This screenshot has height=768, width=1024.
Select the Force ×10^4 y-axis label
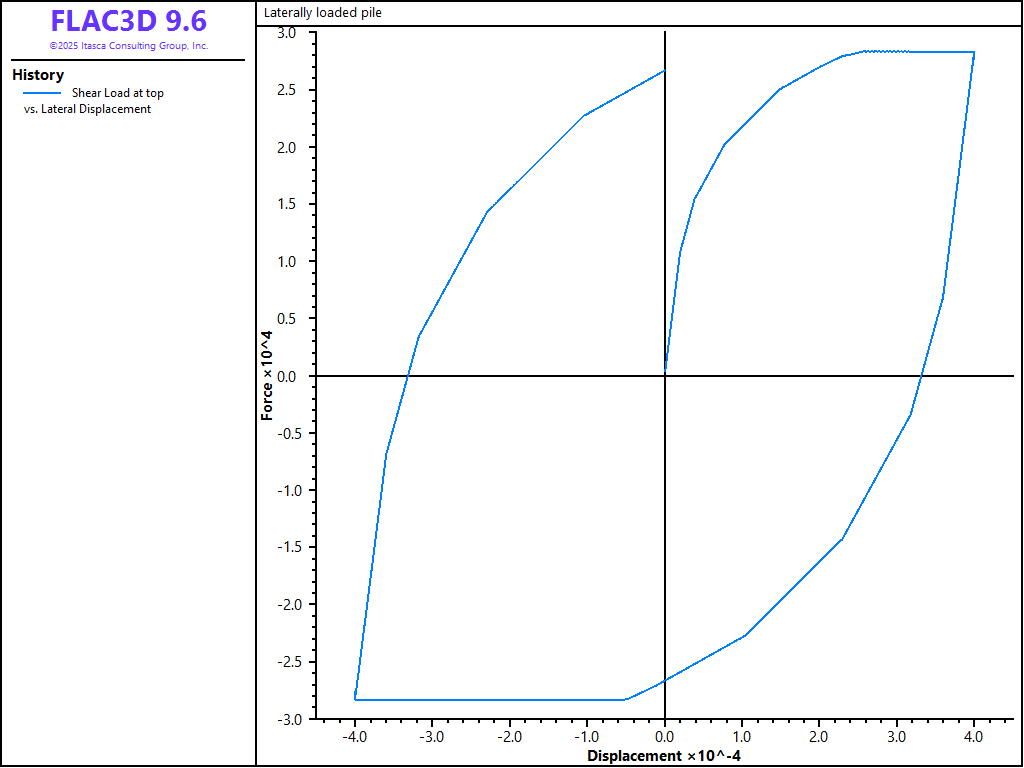[267, 375]
